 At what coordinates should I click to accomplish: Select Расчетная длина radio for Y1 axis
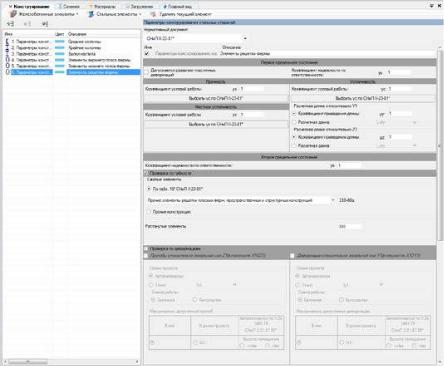(294, 122)
